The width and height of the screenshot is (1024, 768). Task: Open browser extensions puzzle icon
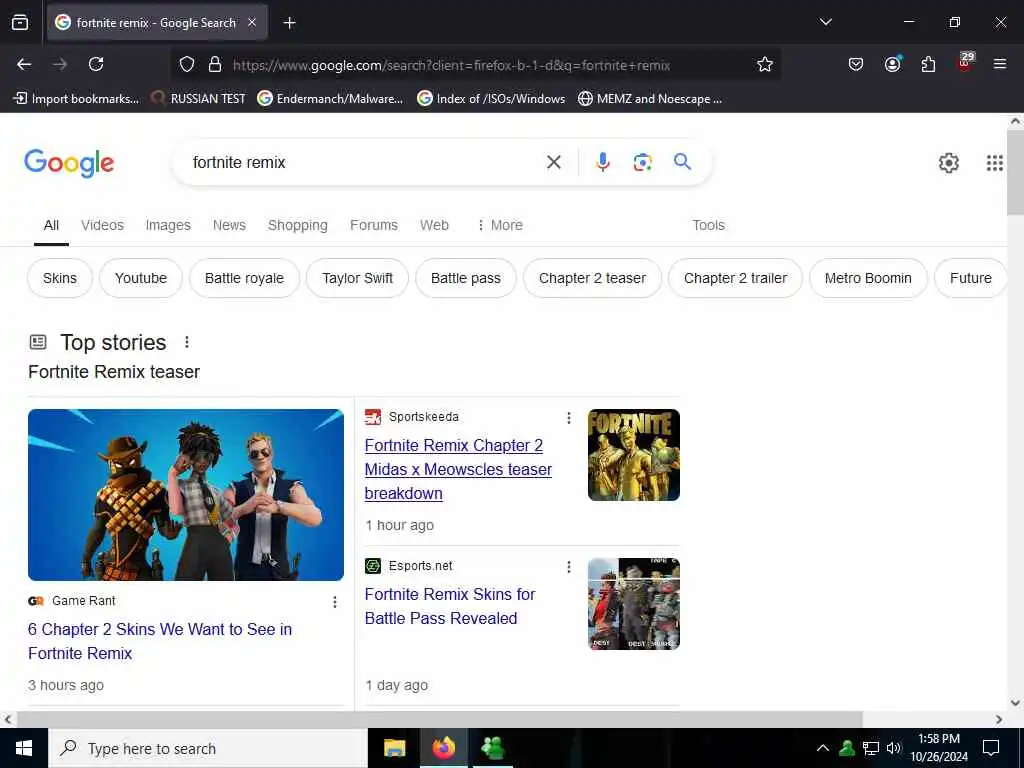[928, 64]
